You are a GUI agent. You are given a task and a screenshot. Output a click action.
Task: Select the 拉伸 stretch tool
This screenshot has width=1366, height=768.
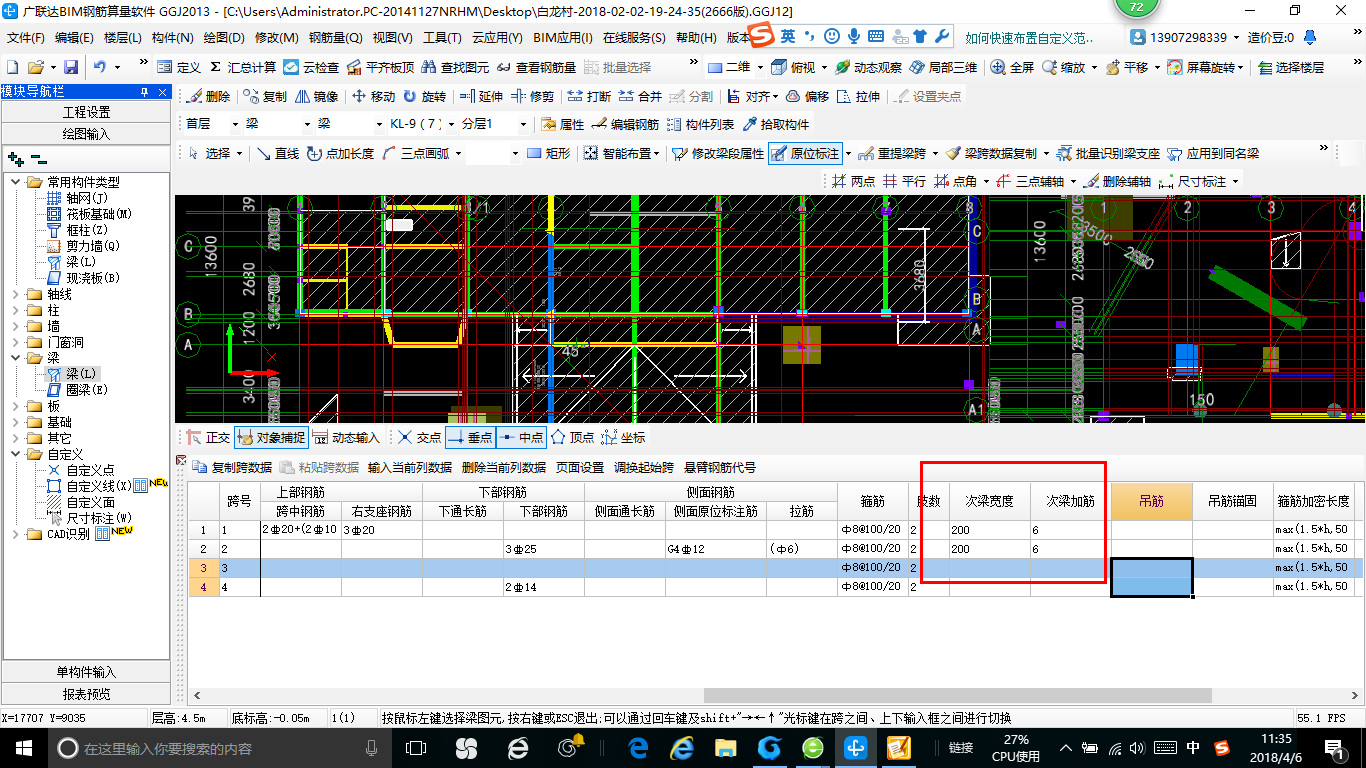(858, 97)
